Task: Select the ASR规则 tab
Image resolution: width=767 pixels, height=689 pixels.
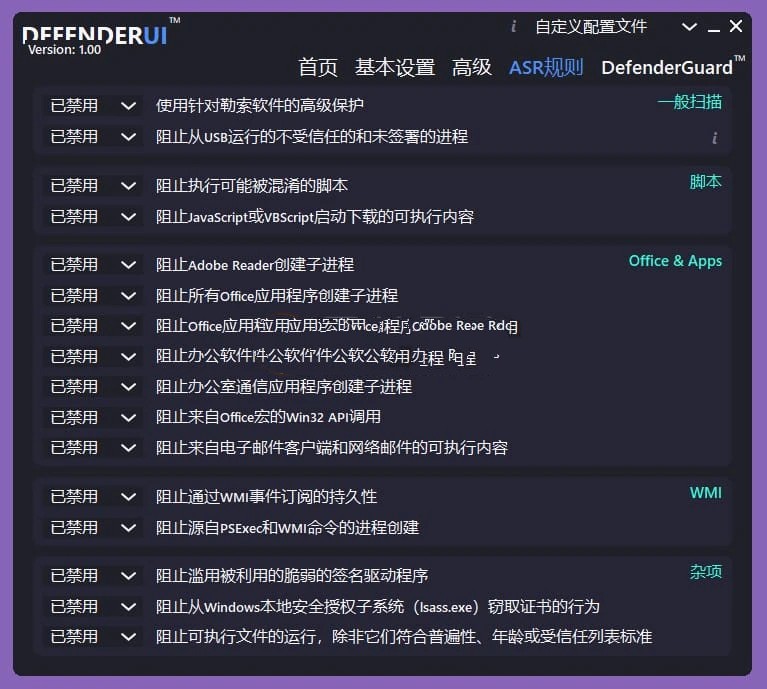Action: point(546,67)
